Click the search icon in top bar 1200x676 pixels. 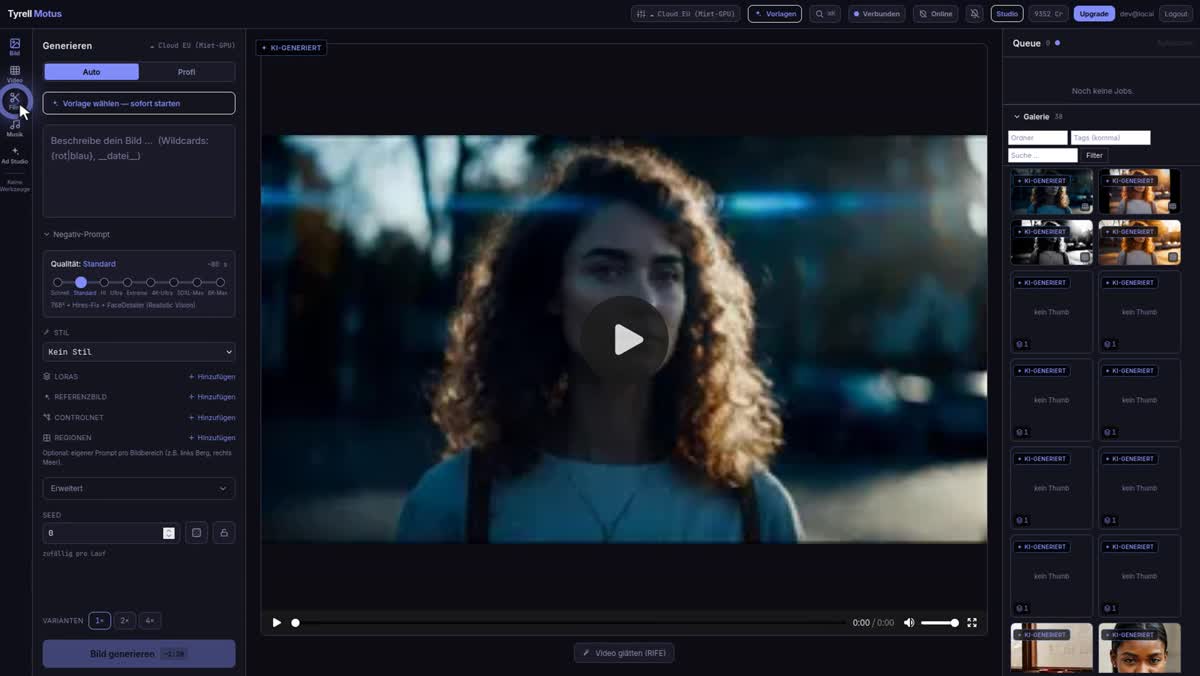coord(825,14)
